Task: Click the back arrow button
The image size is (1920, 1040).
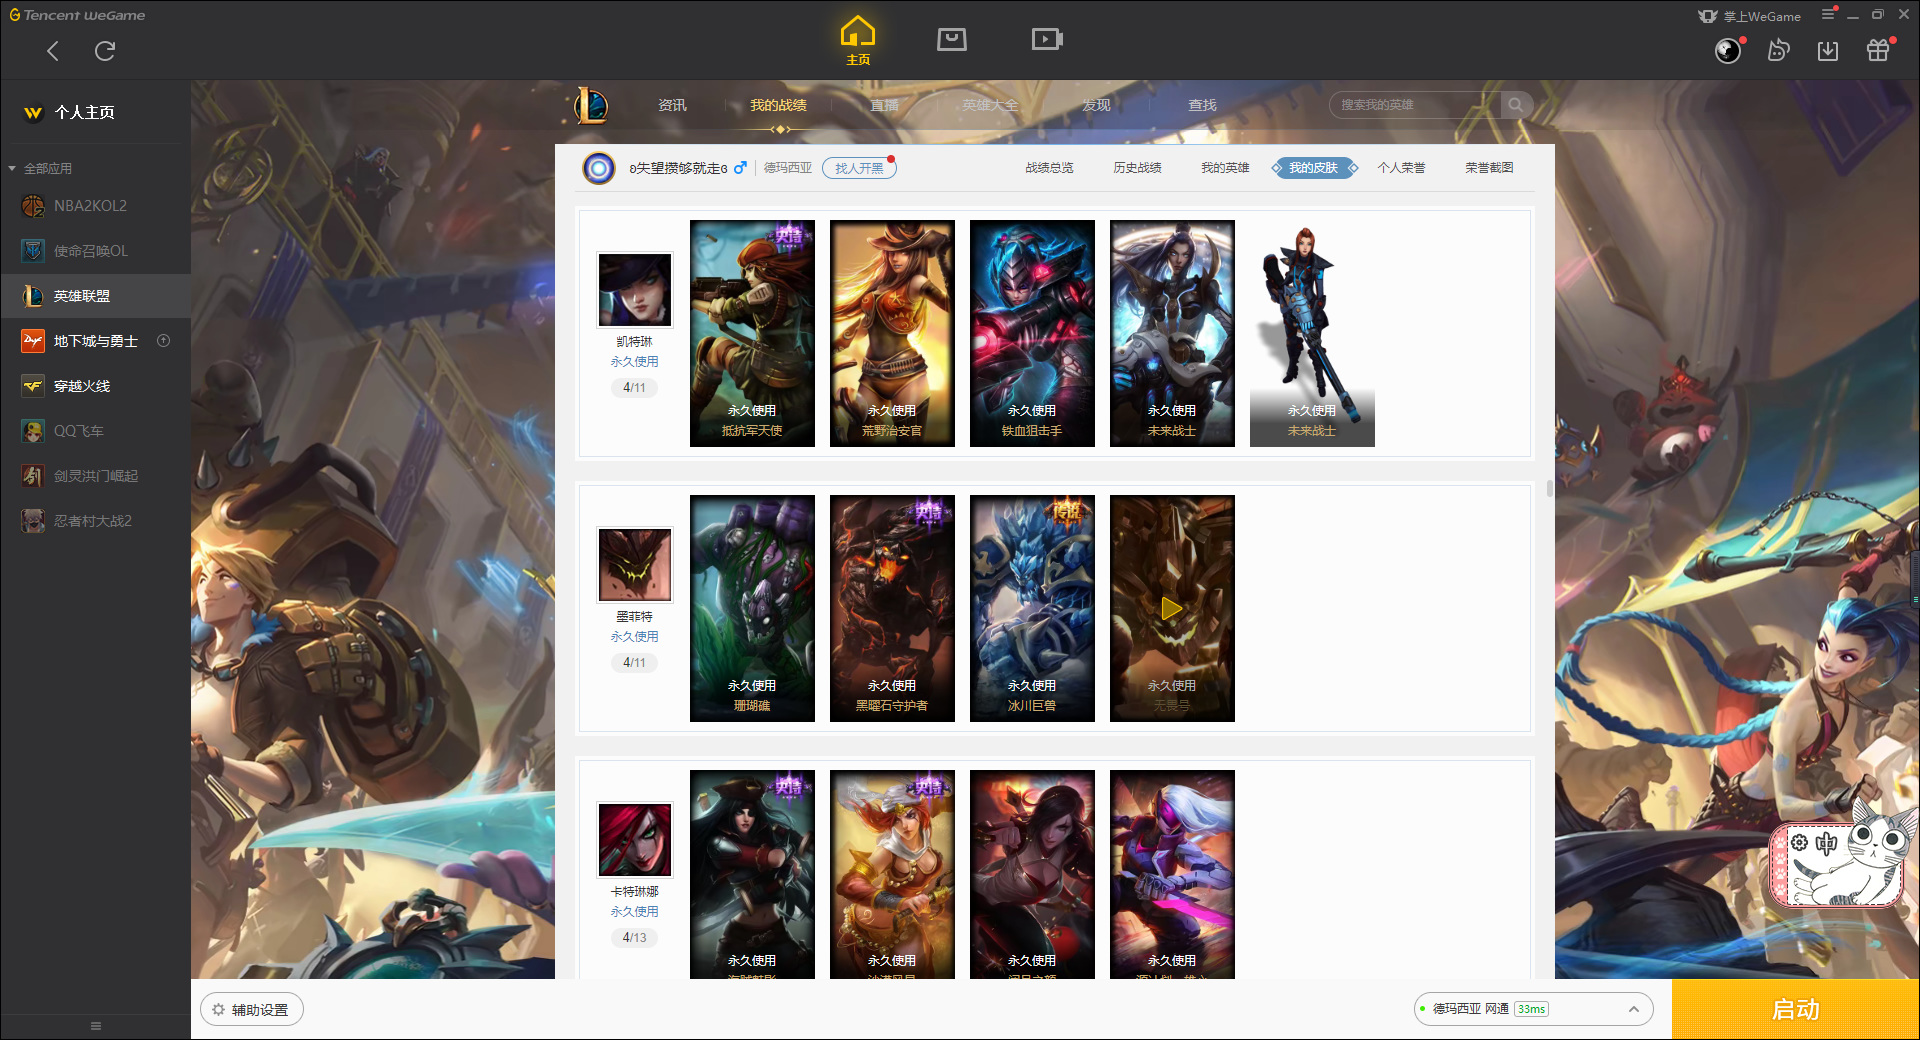Action: pos(53,51)
